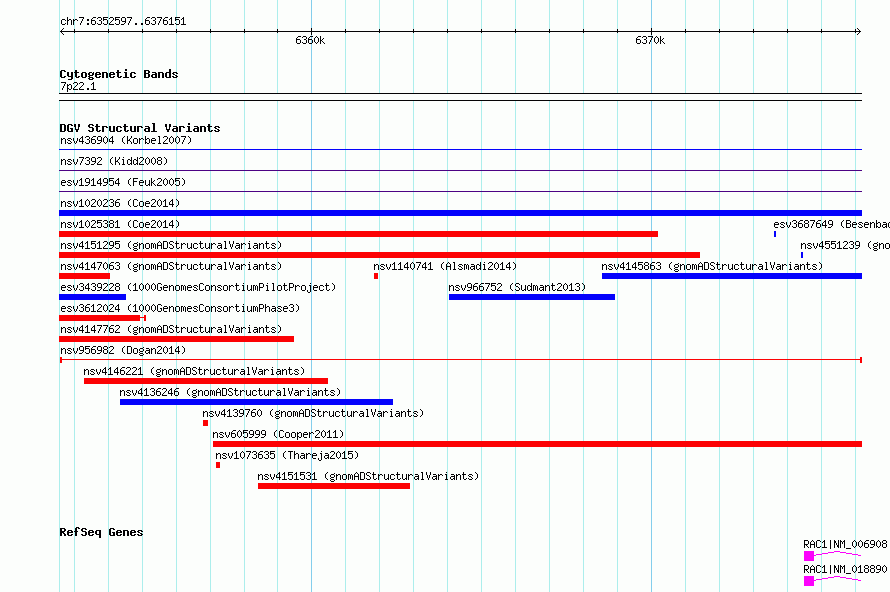Select the nsv7392 (Kidd2008) variant label
This screenshot has width=890, height=592.
[114, 161]
